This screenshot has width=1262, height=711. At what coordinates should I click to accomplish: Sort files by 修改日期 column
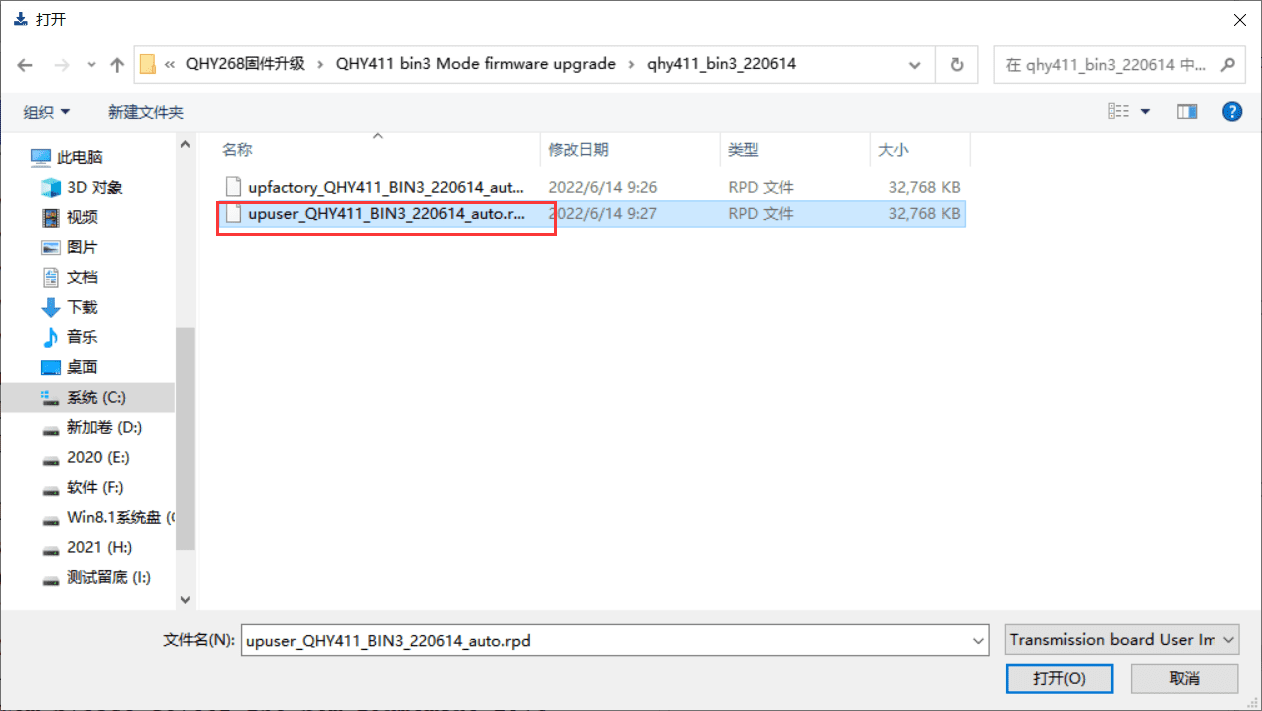578,149
